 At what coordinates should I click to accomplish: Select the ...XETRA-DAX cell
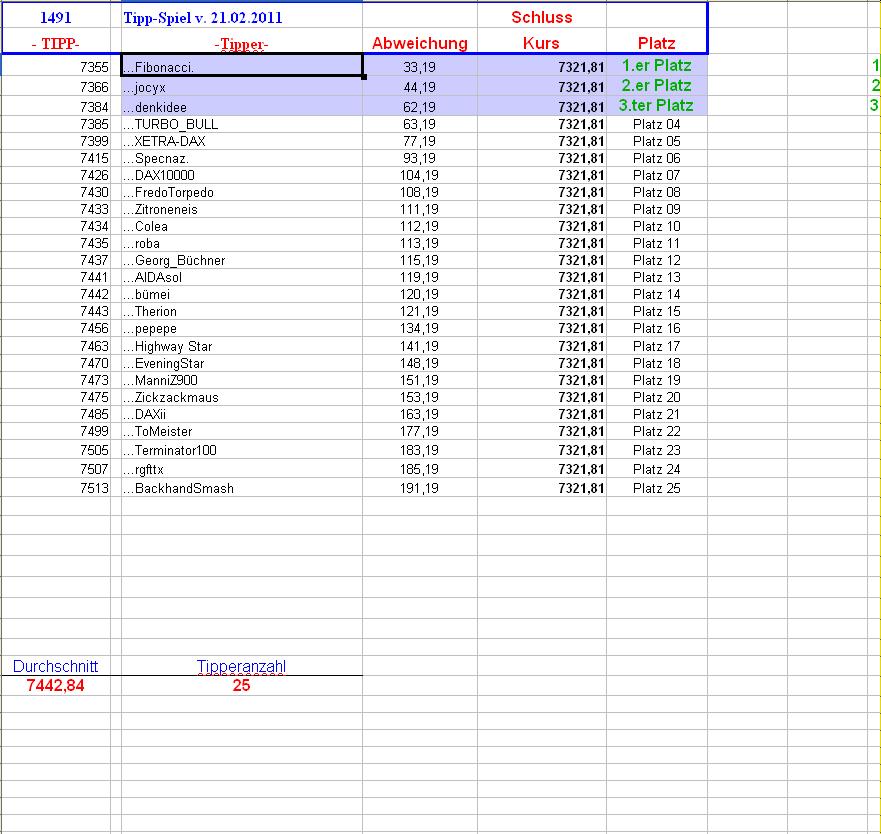242,141
